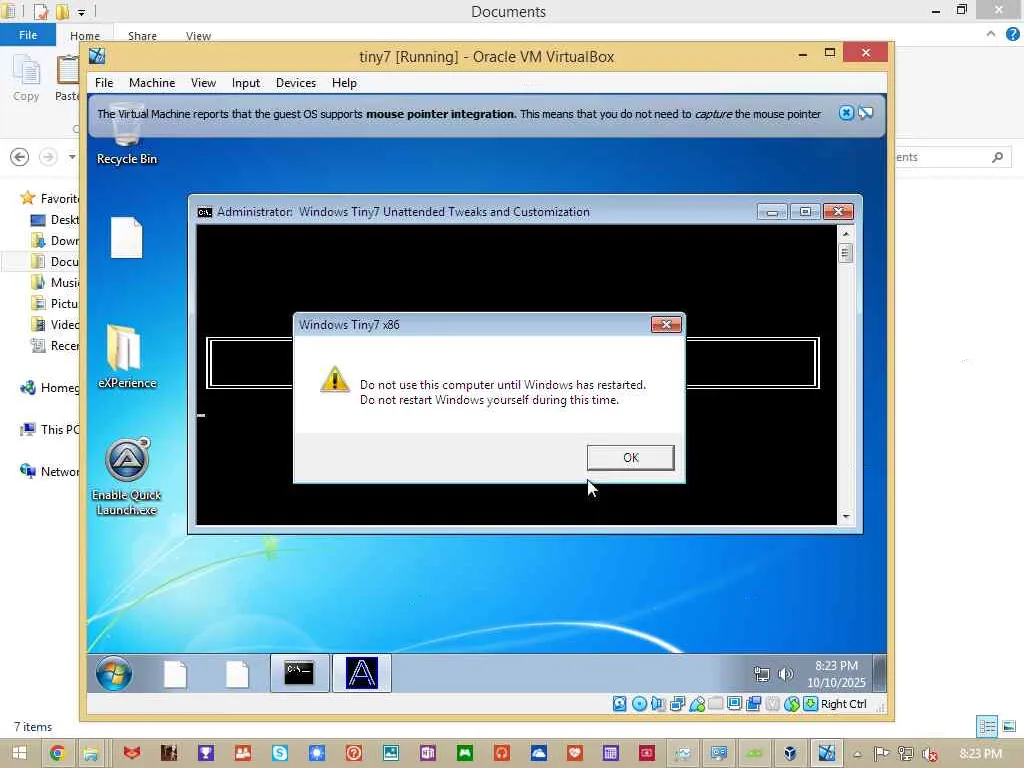The image size is (1024, 768).
Task: Click the guest tray volume speaker icon
Action: point(786,674)
